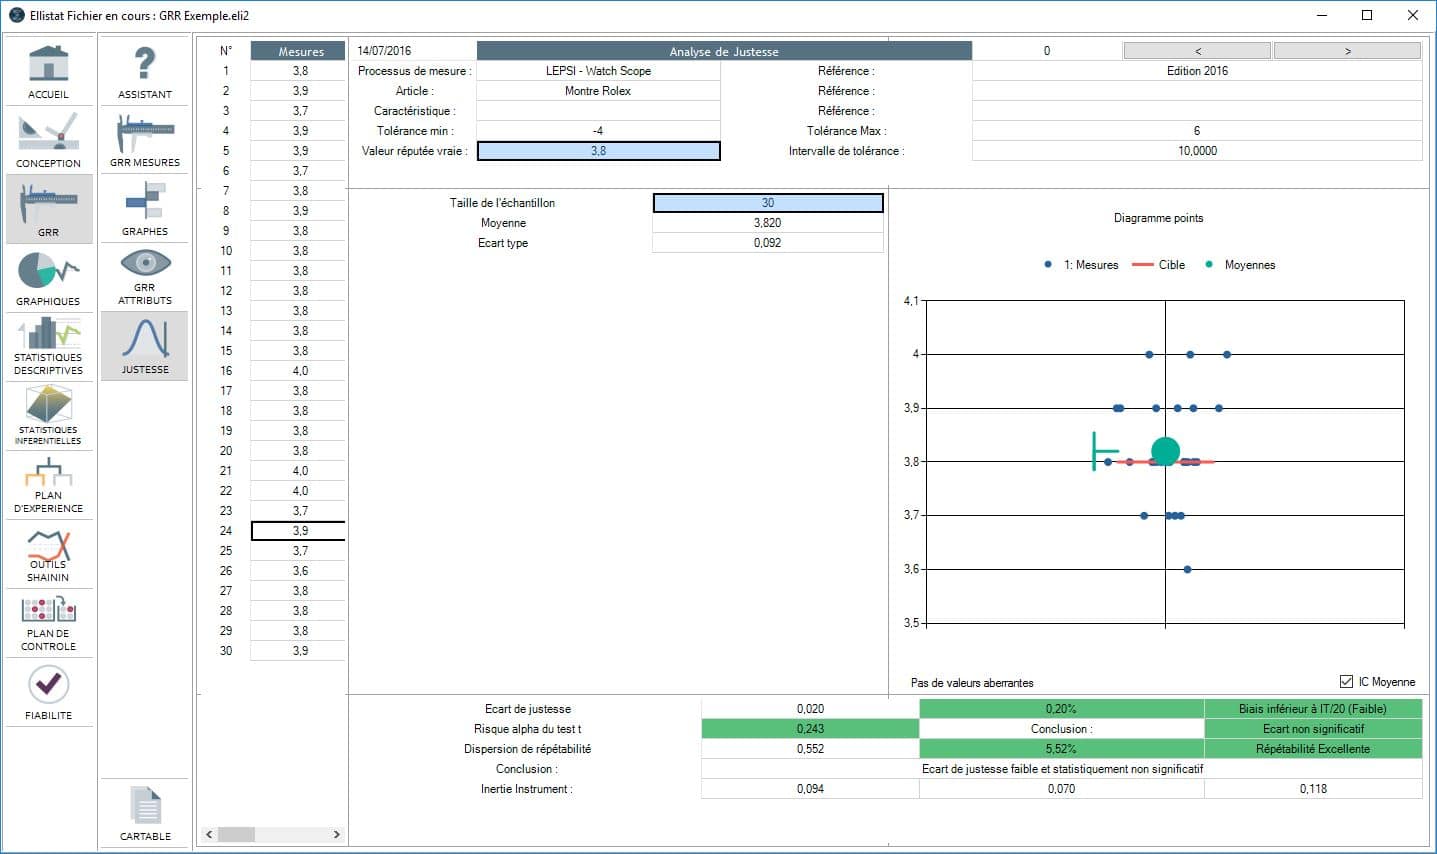The image size is (1437, 854).
Task: Click the Cible legend entry
Action: coord(1159,265)
